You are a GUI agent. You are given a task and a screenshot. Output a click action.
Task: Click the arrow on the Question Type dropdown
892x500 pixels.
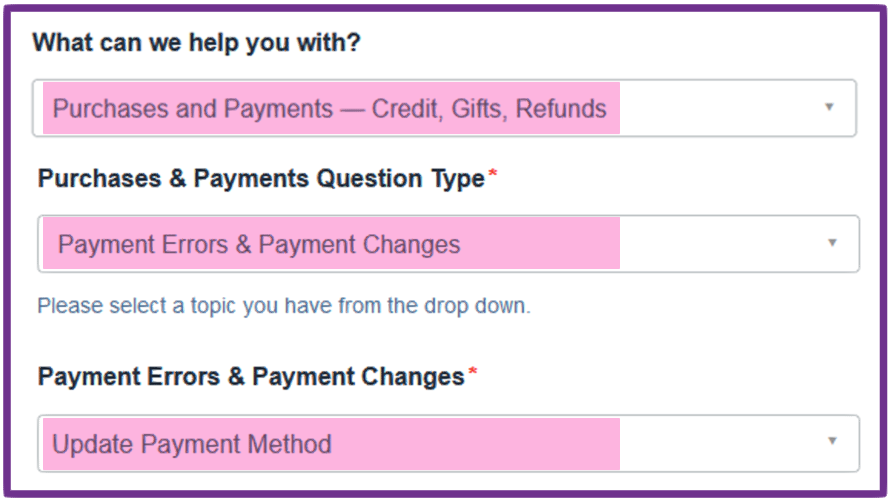tap(831, 243)
